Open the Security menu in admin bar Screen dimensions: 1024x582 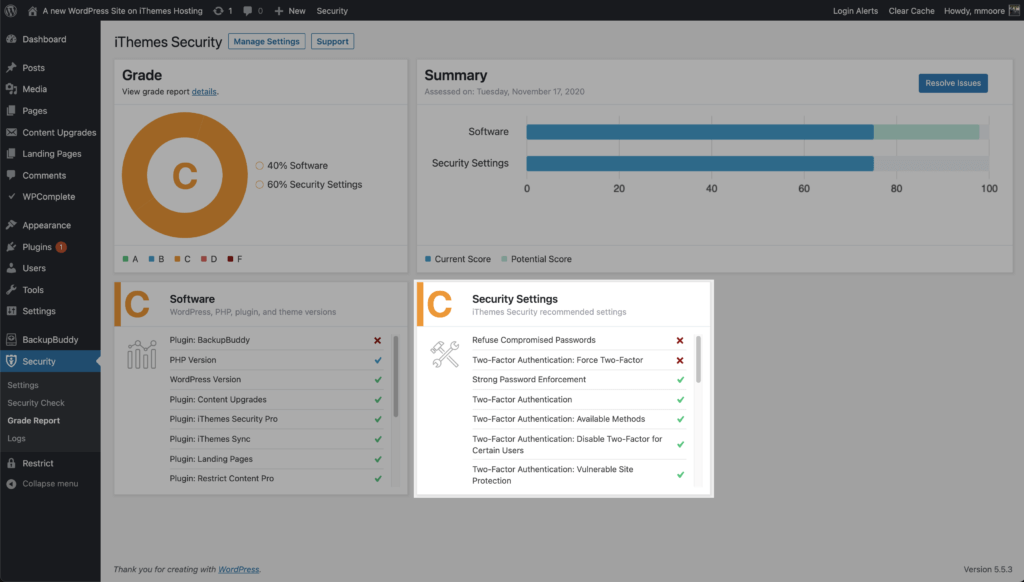332,10
